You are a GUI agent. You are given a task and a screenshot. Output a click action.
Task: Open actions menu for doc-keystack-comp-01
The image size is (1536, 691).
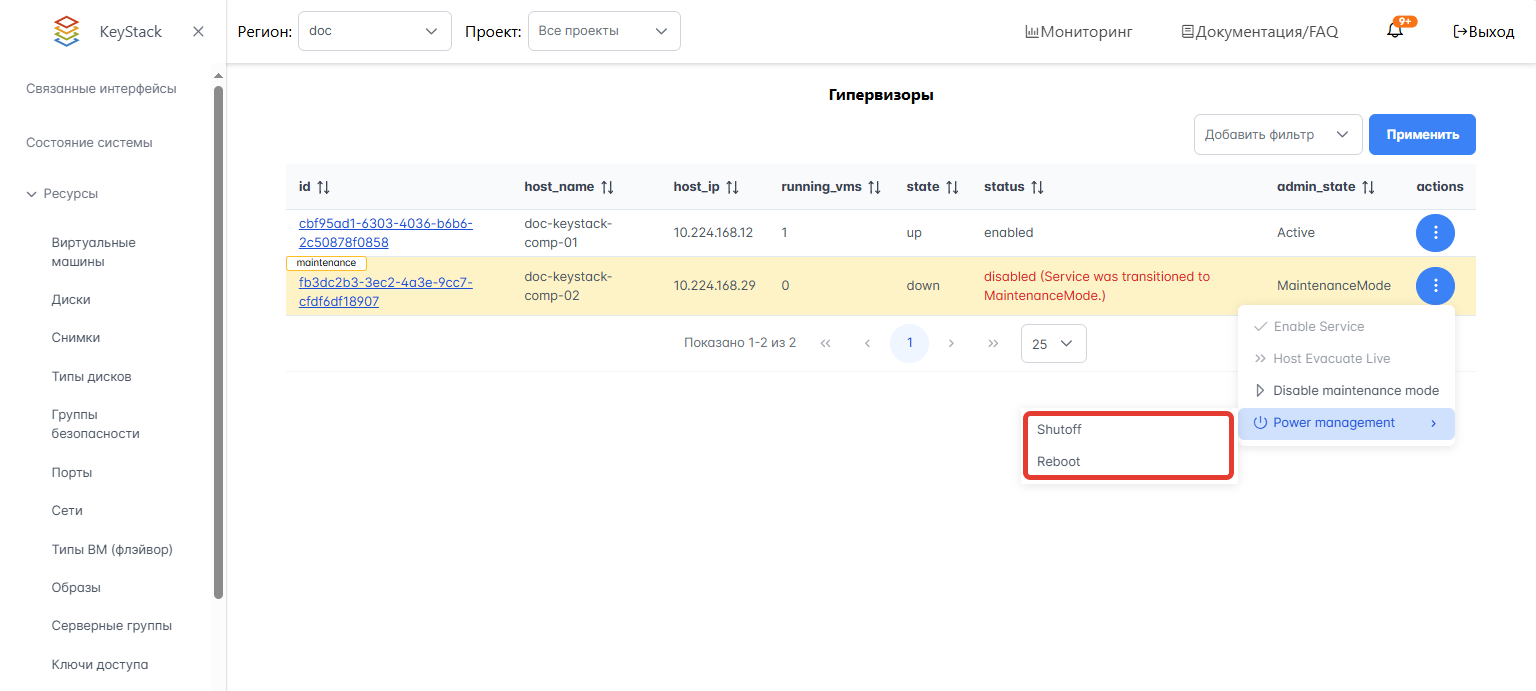pos(1435,233)
